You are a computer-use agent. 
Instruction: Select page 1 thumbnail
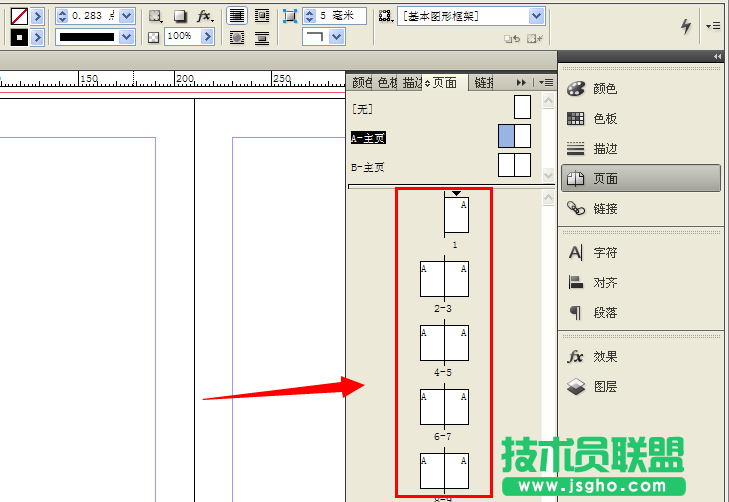(x=457, y=215)
